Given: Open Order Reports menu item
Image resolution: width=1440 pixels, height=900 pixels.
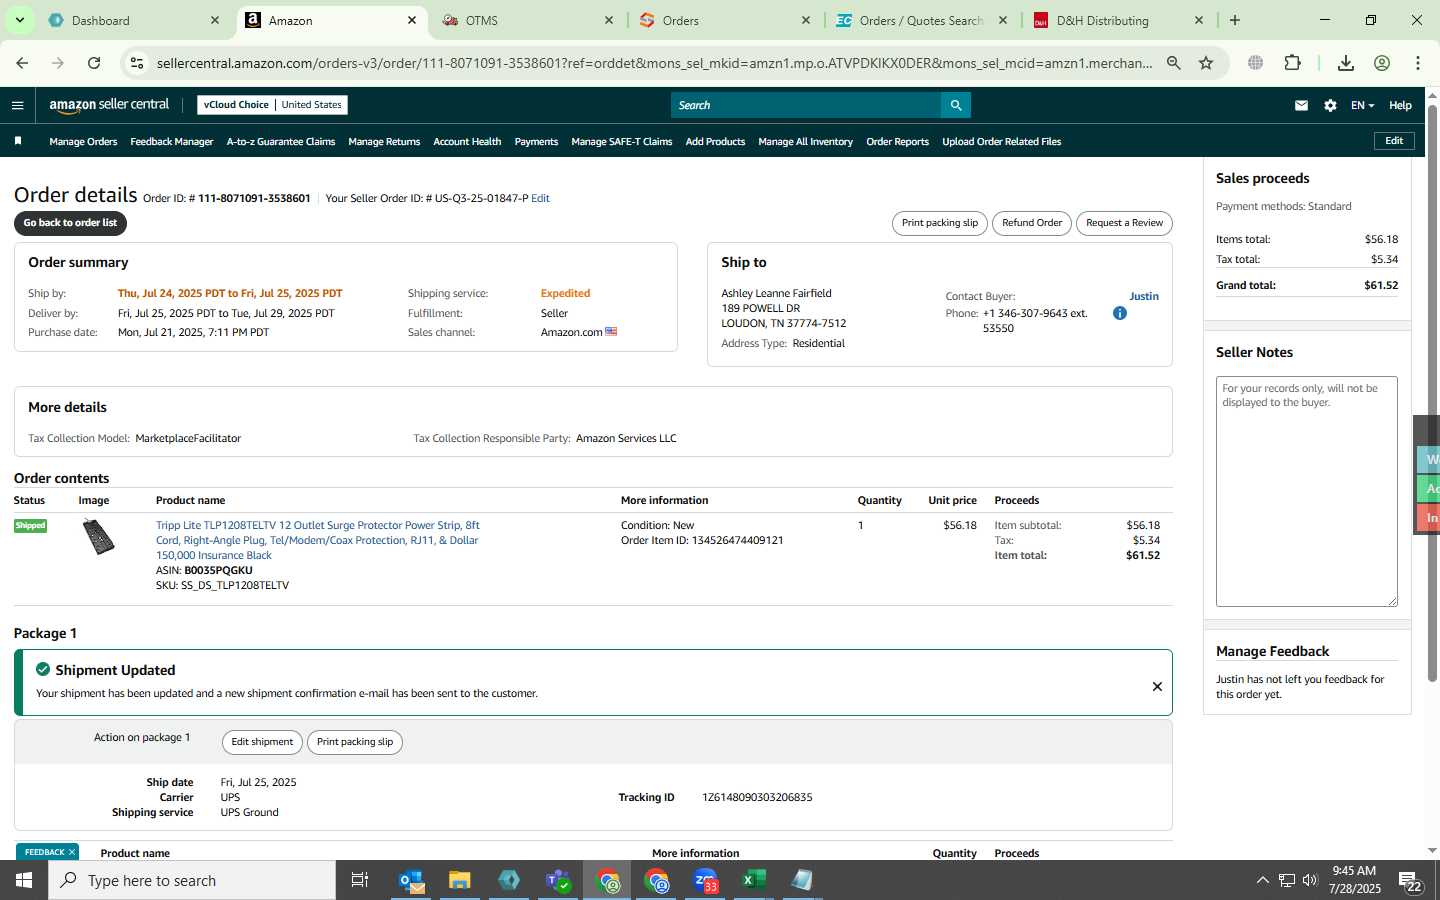Looking at the screenshot, I should (x=897, y=142).
